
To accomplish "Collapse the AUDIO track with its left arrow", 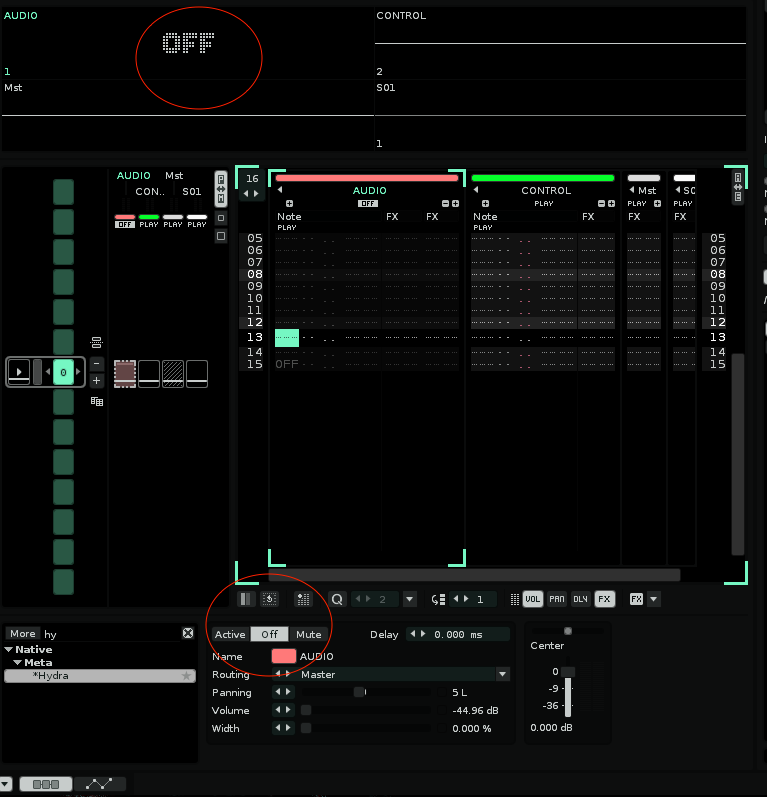I will 280,190.
